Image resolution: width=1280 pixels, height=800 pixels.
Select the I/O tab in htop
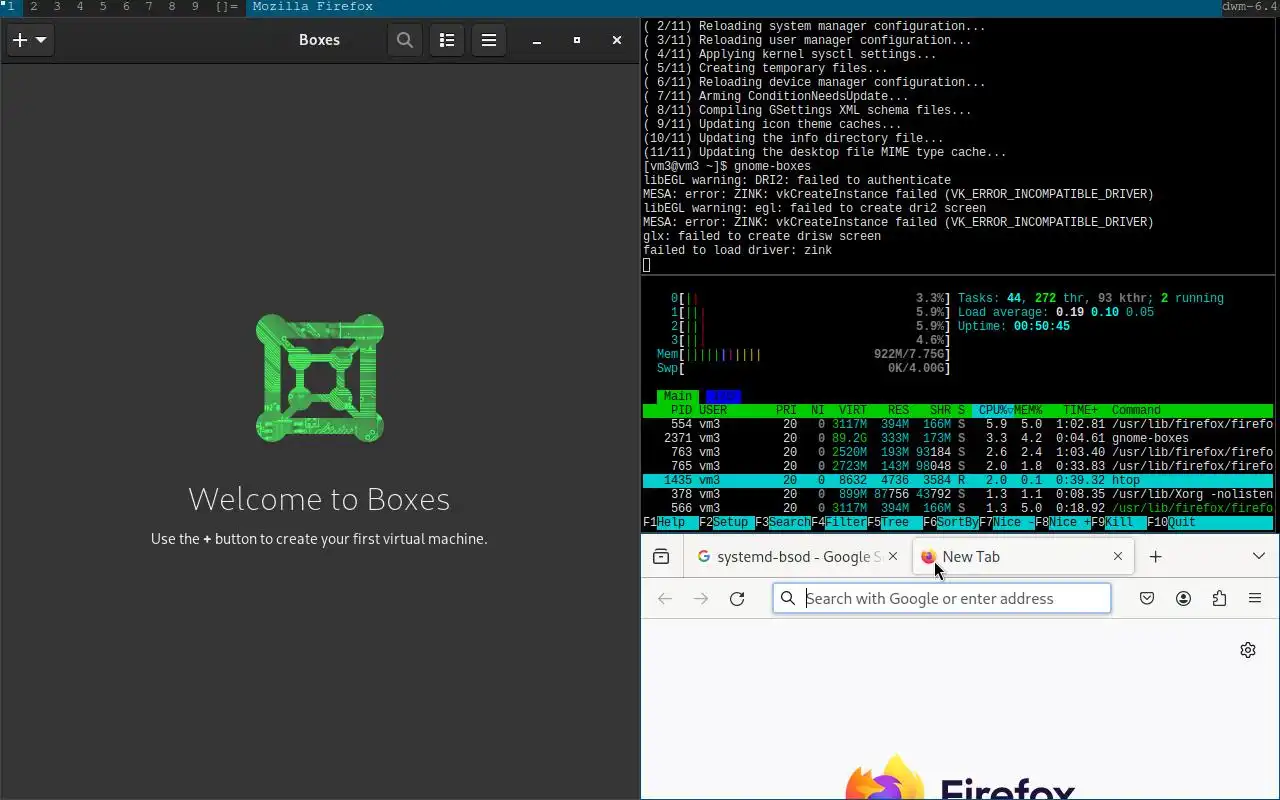coord(722,396)
